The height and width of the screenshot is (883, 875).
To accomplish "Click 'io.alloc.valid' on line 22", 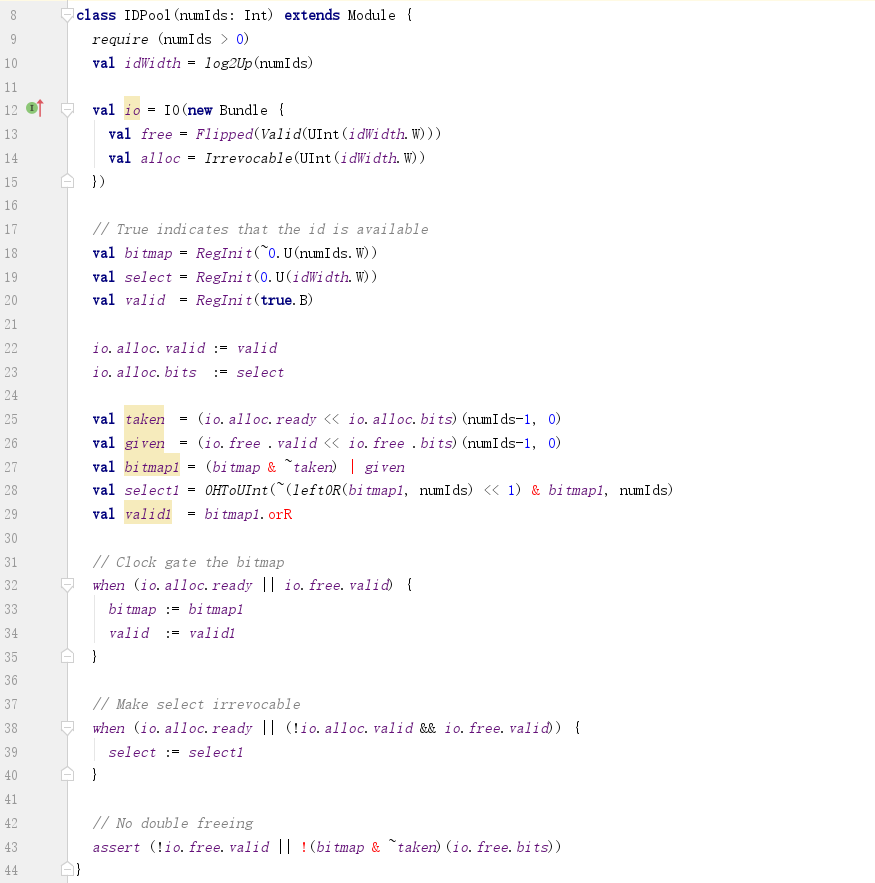I will point(149,348).
